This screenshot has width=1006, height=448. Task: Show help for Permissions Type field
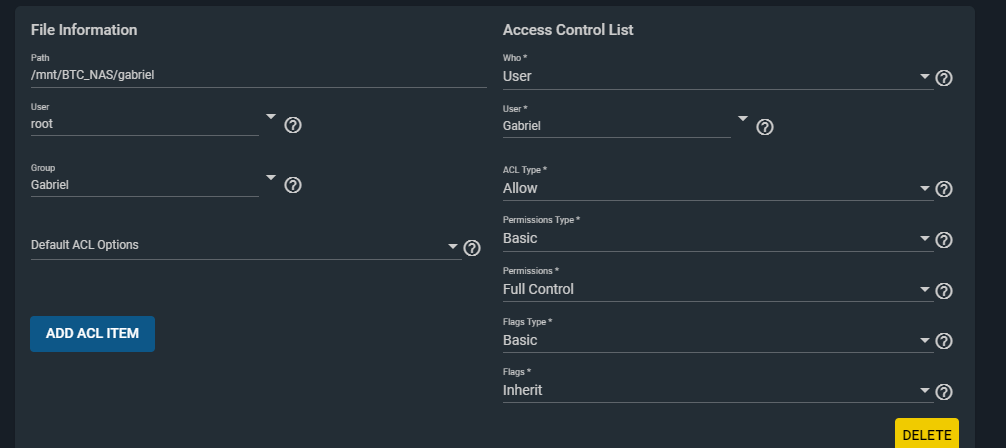pyautogui.click(x=943, y=240)
